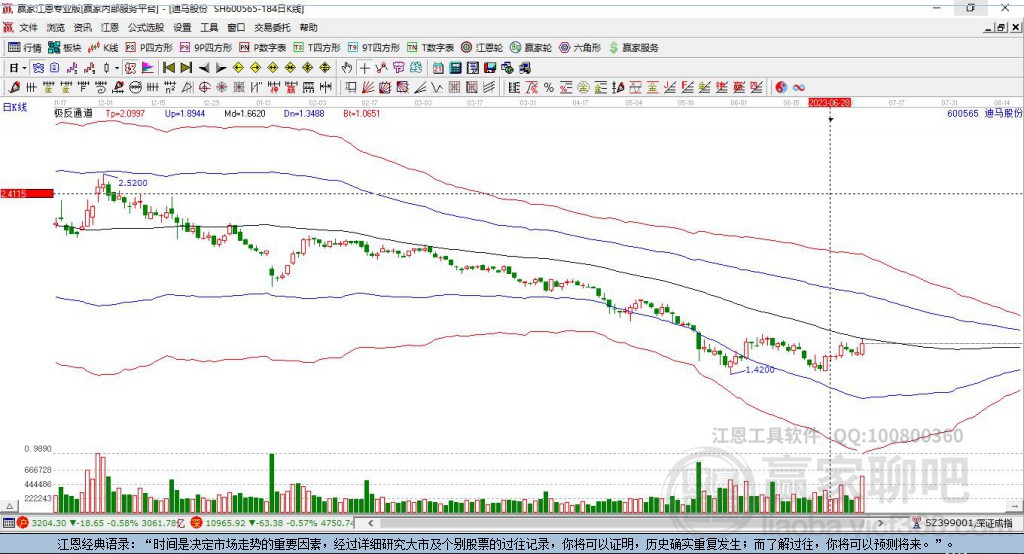The width and height of the screenshot is (1024, 554).
Task: Open the 板块 sector view
Action: pyautogui.click(x=65, y=48)
